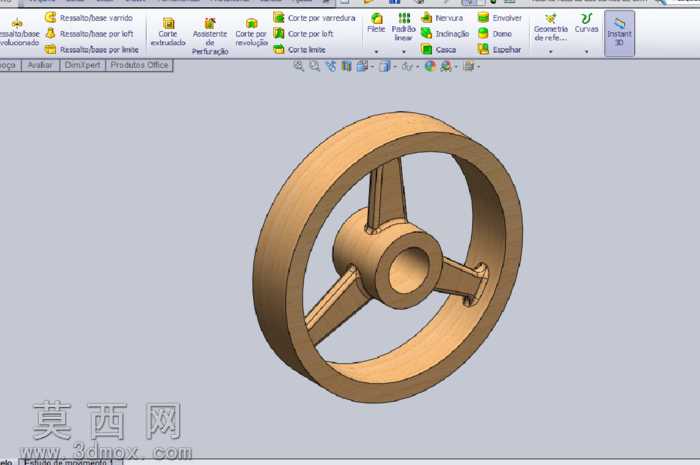
Task: Click the Nervura rib icon
Action: pos(427,17)
